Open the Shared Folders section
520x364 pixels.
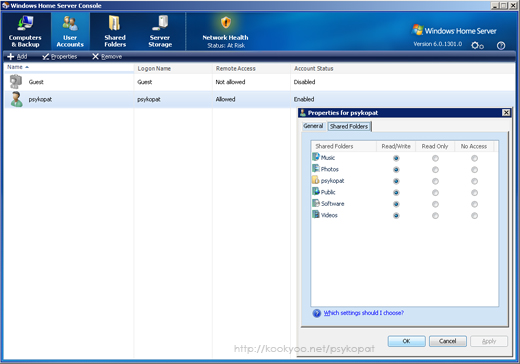pyautogui.click(x=115, y=31)
